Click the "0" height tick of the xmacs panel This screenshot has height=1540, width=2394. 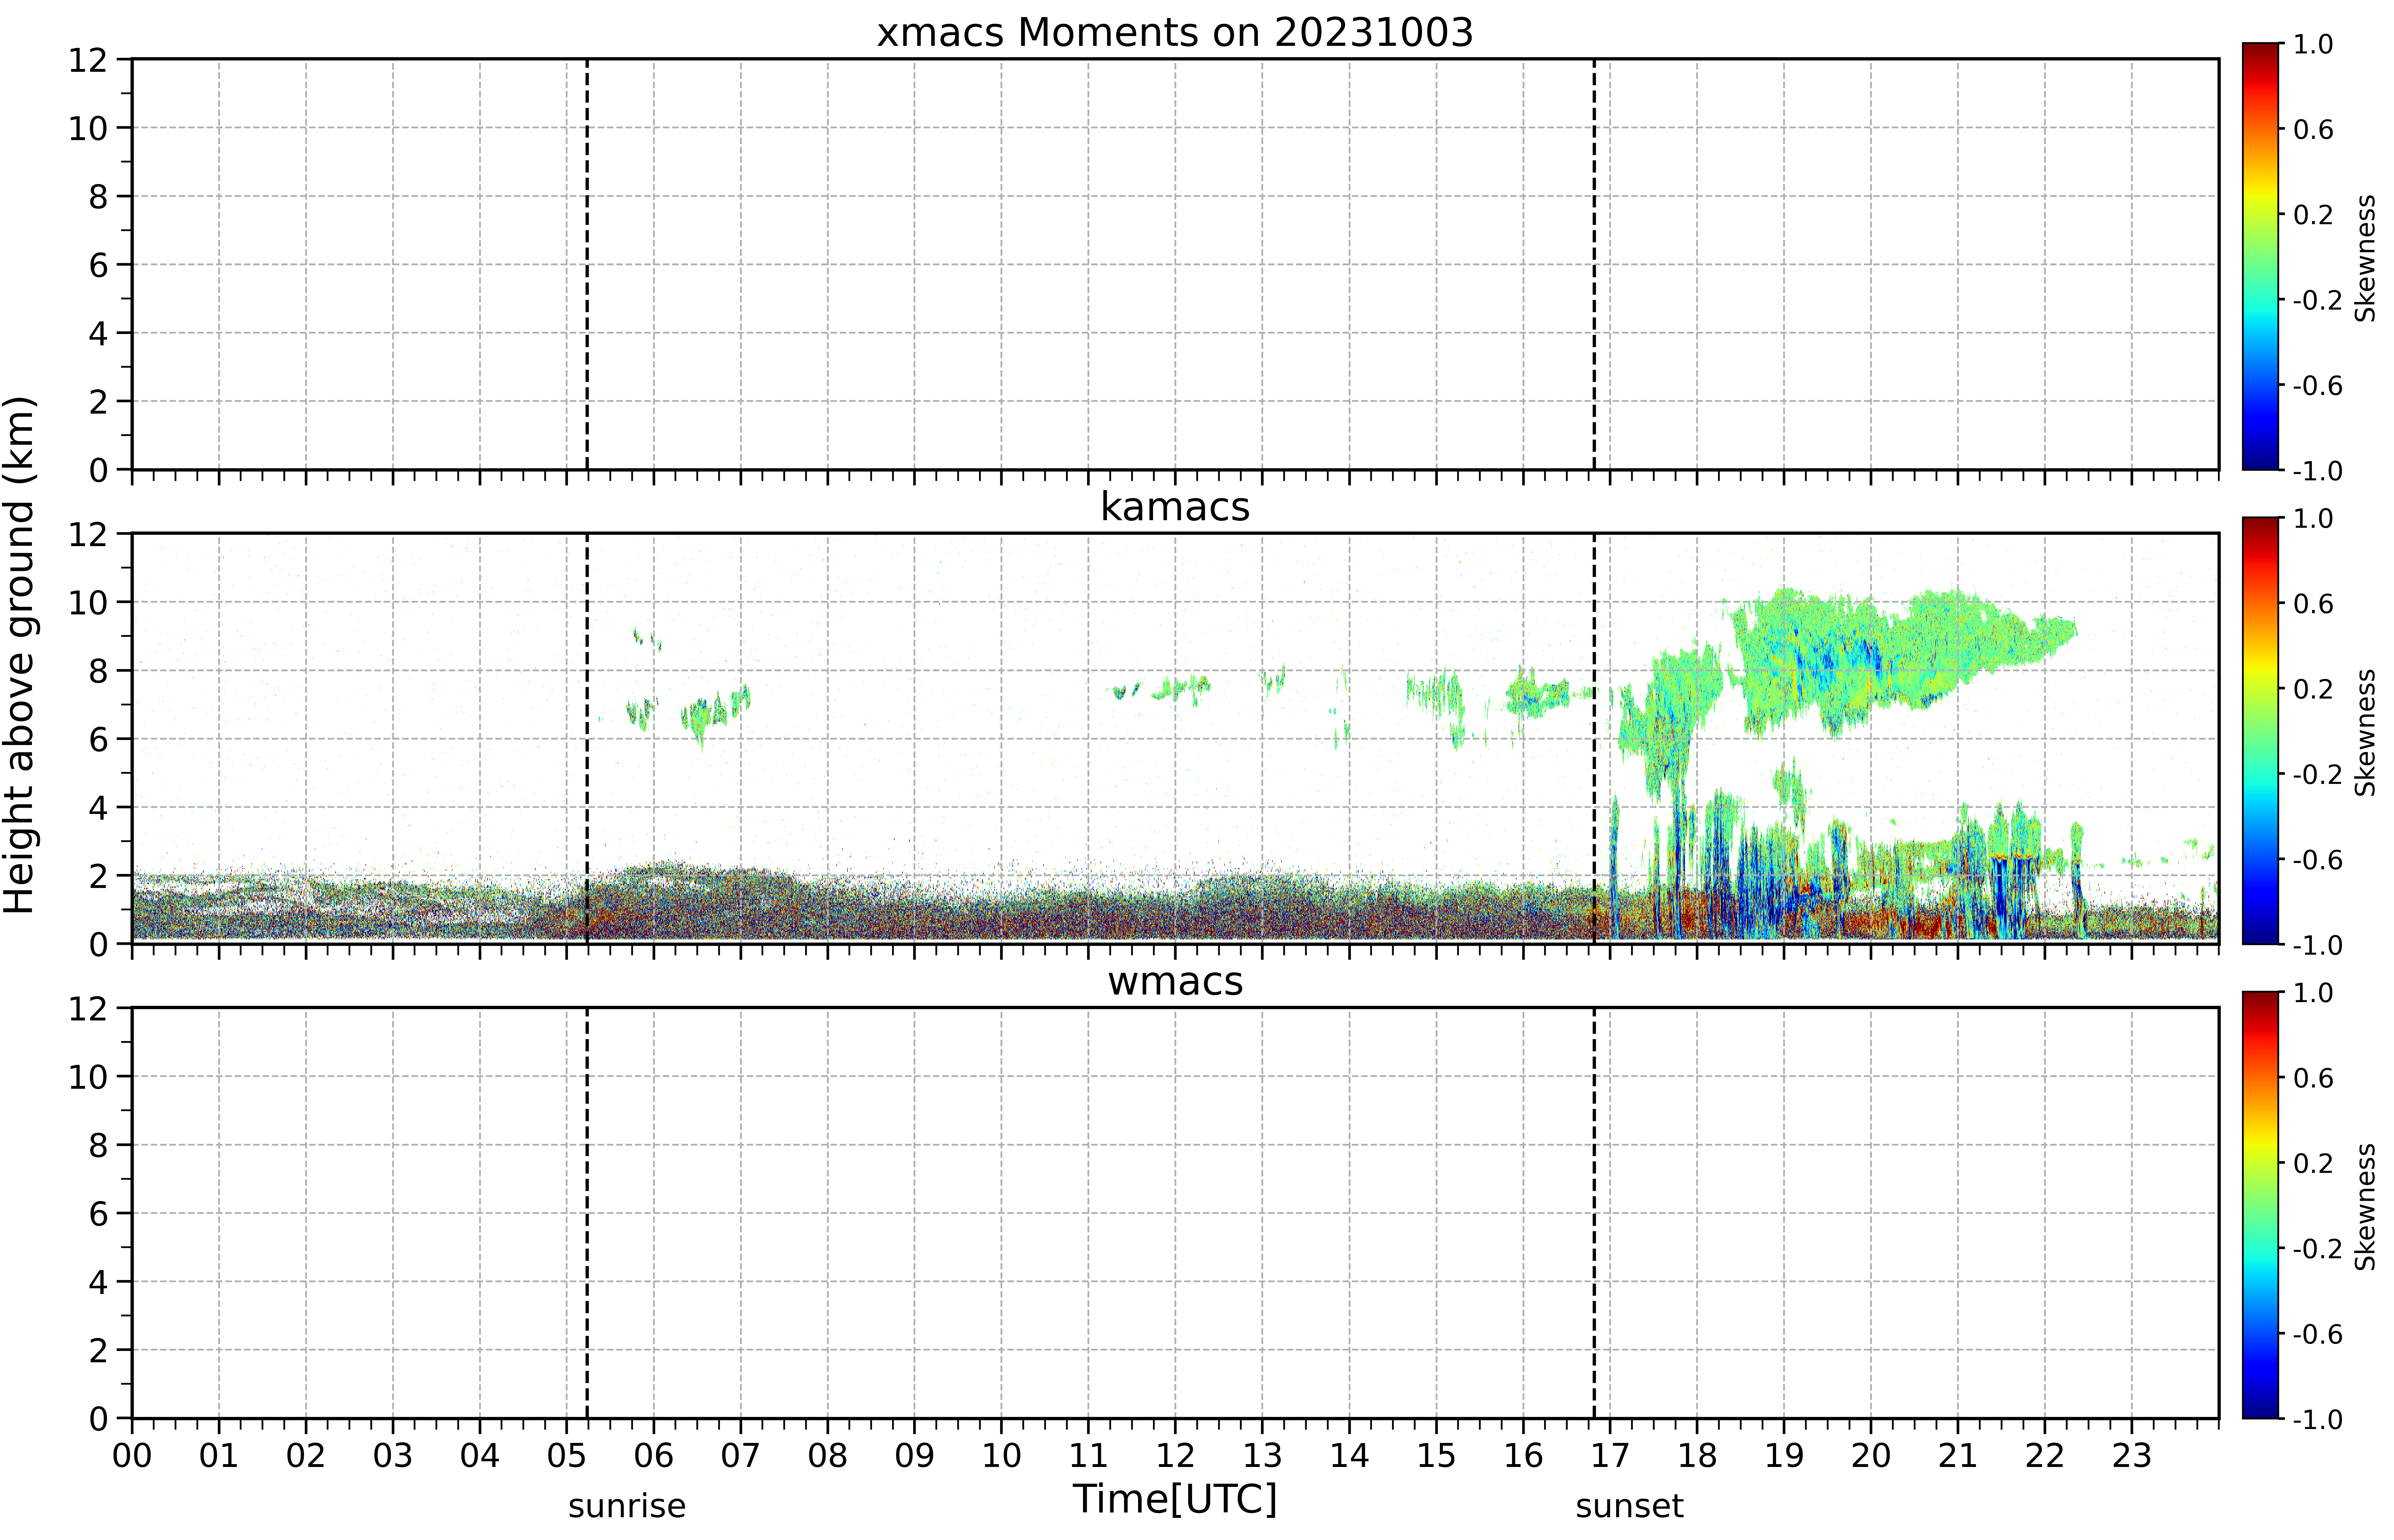point(98,470)
